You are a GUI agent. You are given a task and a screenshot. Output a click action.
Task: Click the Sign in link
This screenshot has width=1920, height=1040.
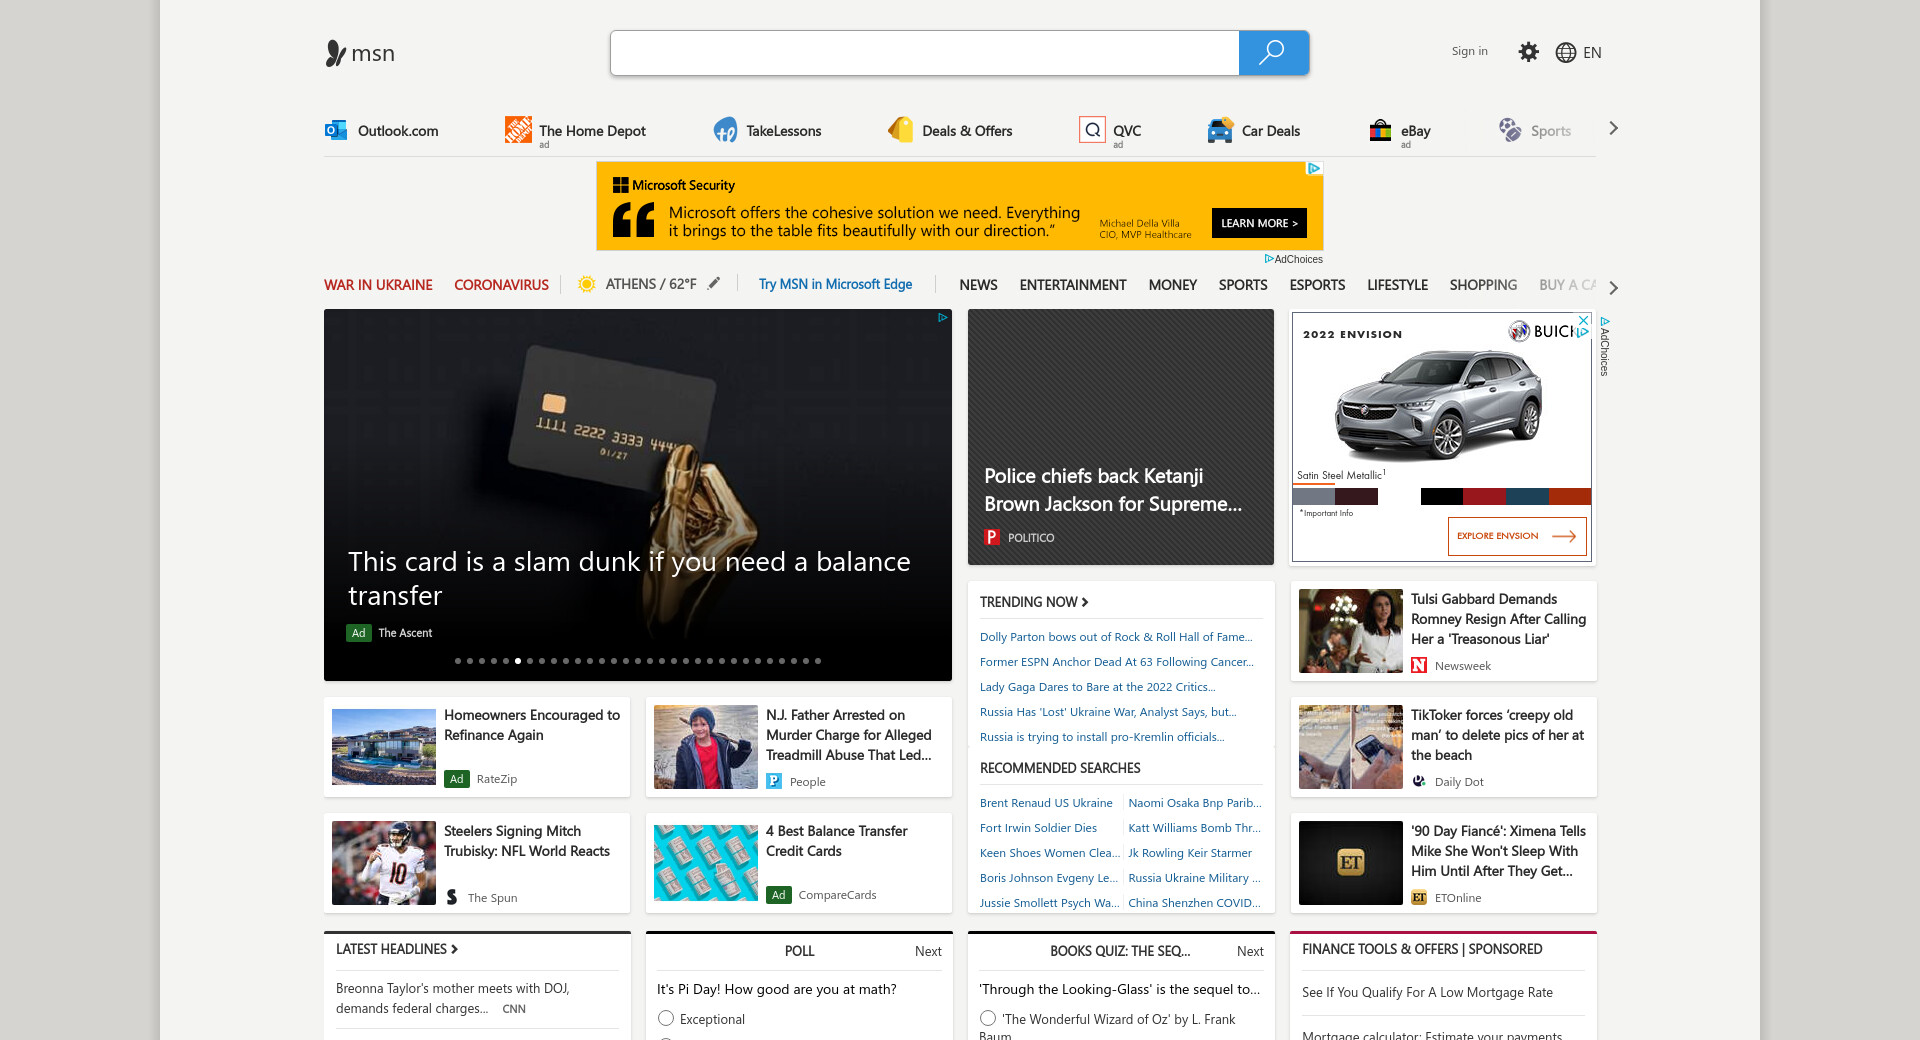pyautogui.click(x=1469, y=51)
